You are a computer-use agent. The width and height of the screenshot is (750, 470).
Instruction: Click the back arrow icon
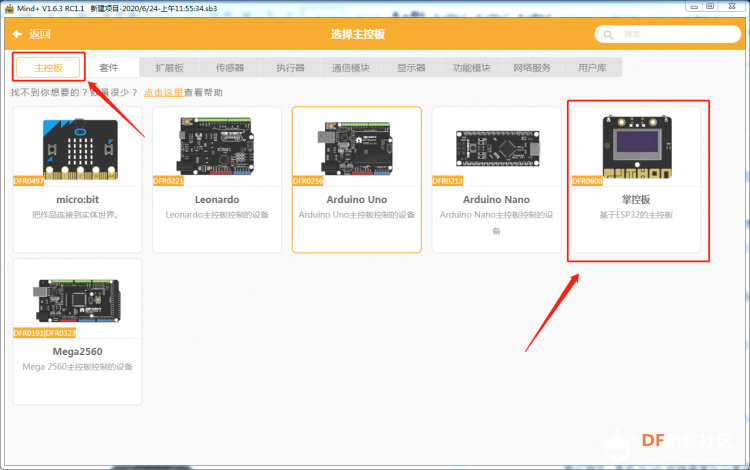coord(17,34)
